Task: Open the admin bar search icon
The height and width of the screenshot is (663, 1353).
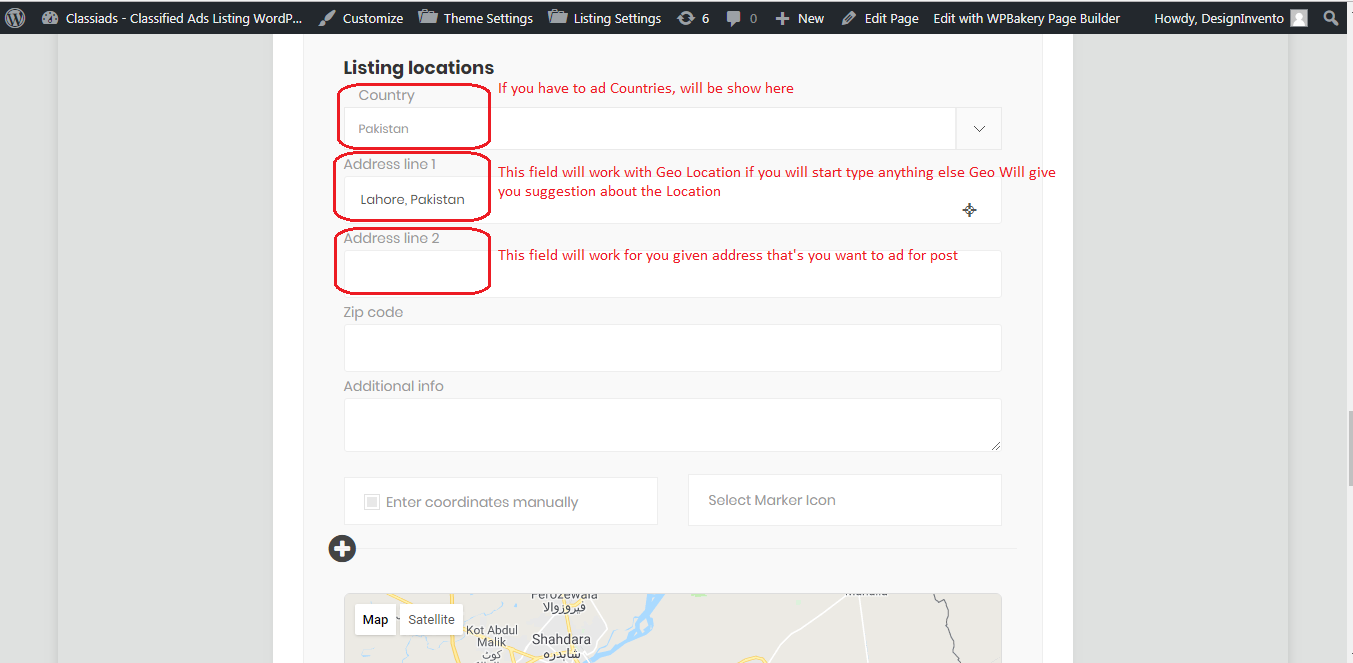Action: coord(1331,18)
